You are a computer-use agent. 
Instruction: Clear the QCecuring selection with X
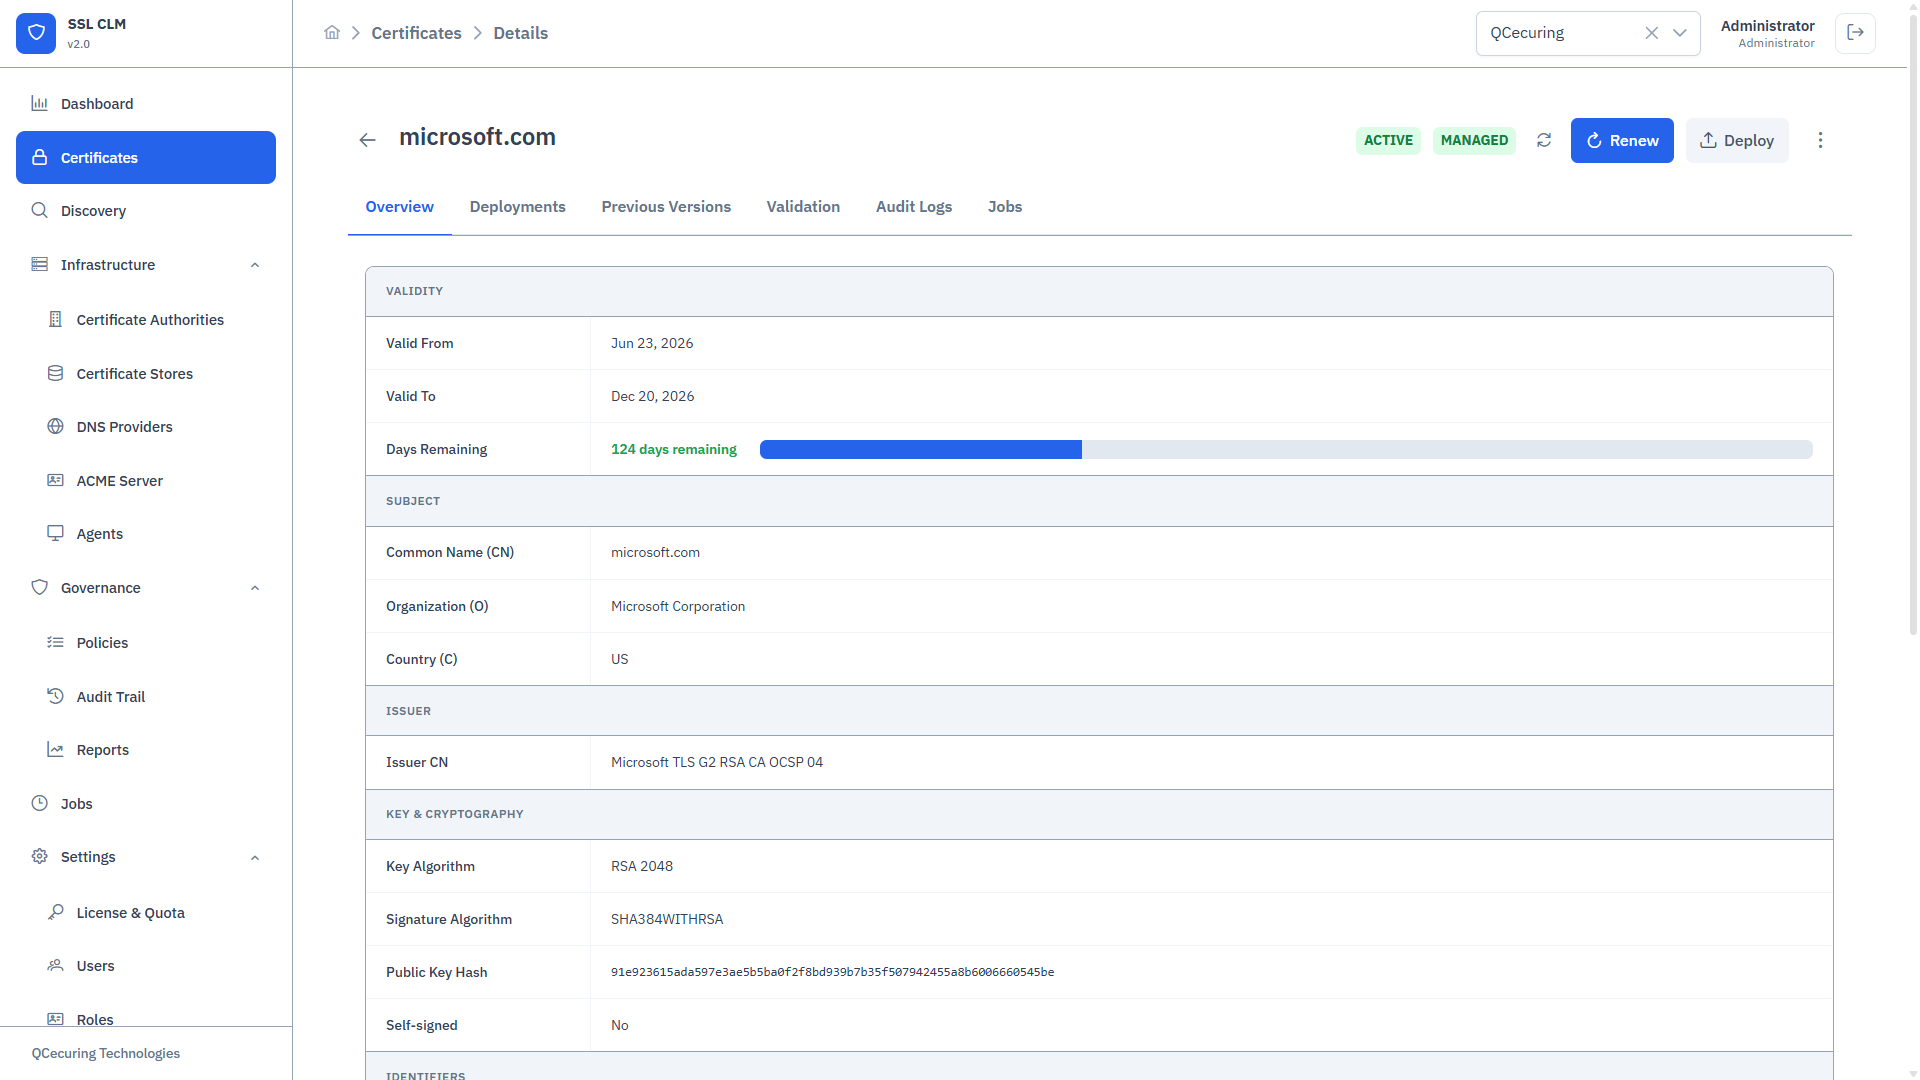coord(1652,33)
